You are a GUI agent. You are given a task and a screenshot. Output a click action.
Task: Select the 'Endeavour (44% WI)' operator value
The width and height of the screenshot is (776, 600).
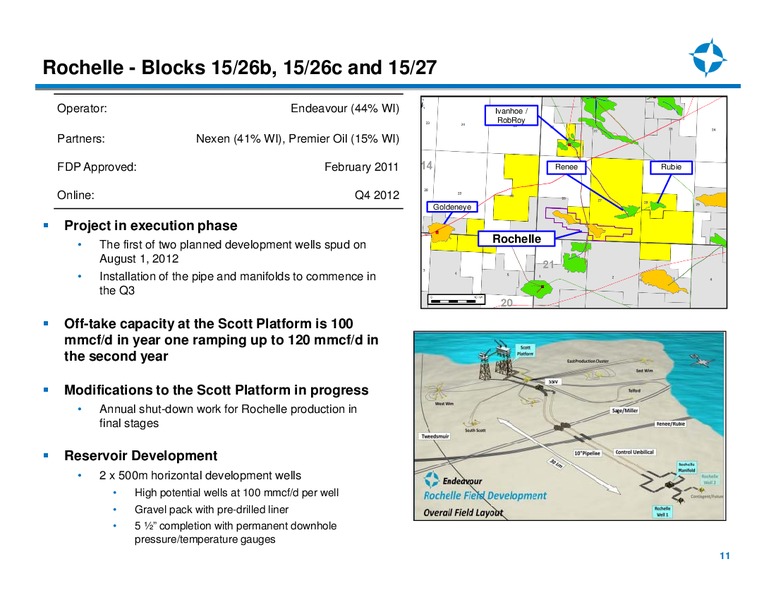345,108
